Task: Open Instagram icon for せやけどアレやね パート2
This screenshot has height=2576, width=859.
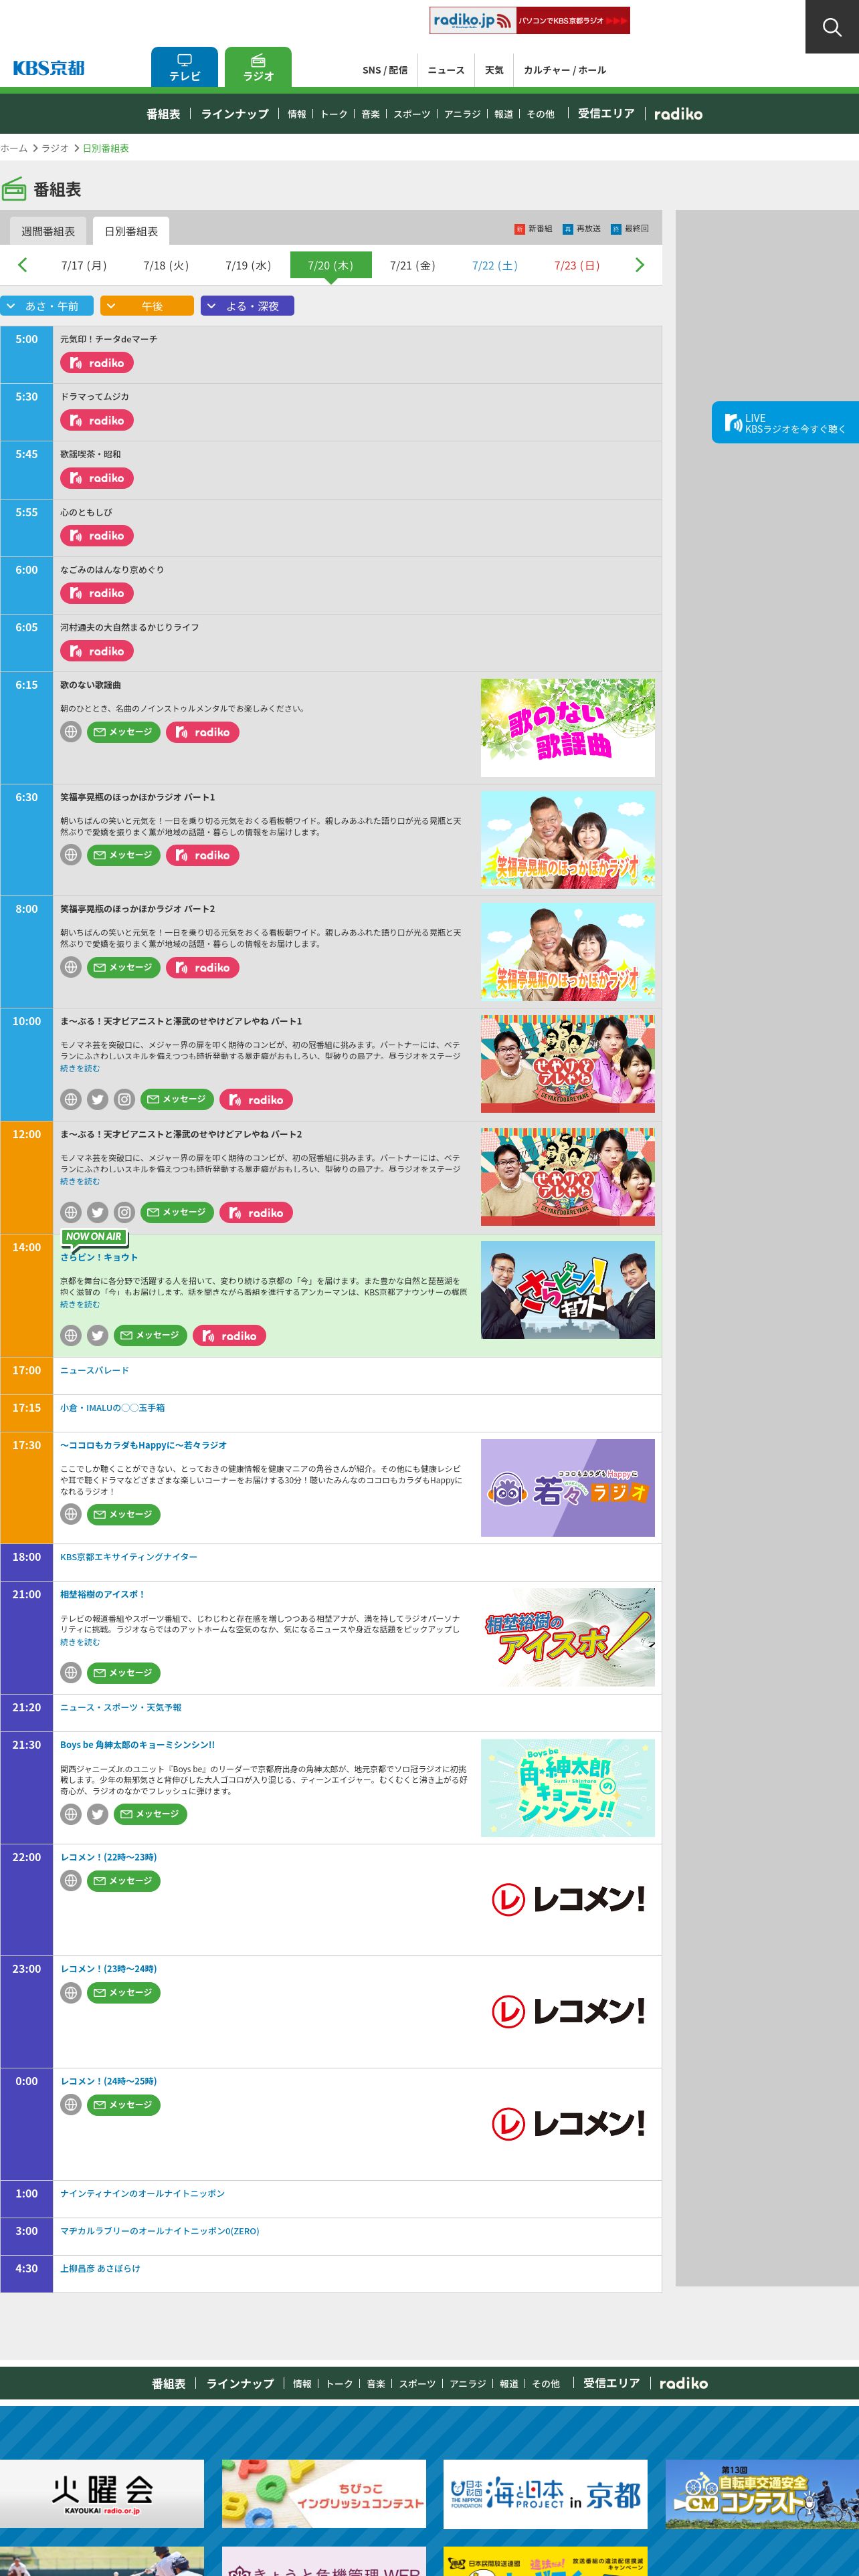Action: coord(124,1213)
